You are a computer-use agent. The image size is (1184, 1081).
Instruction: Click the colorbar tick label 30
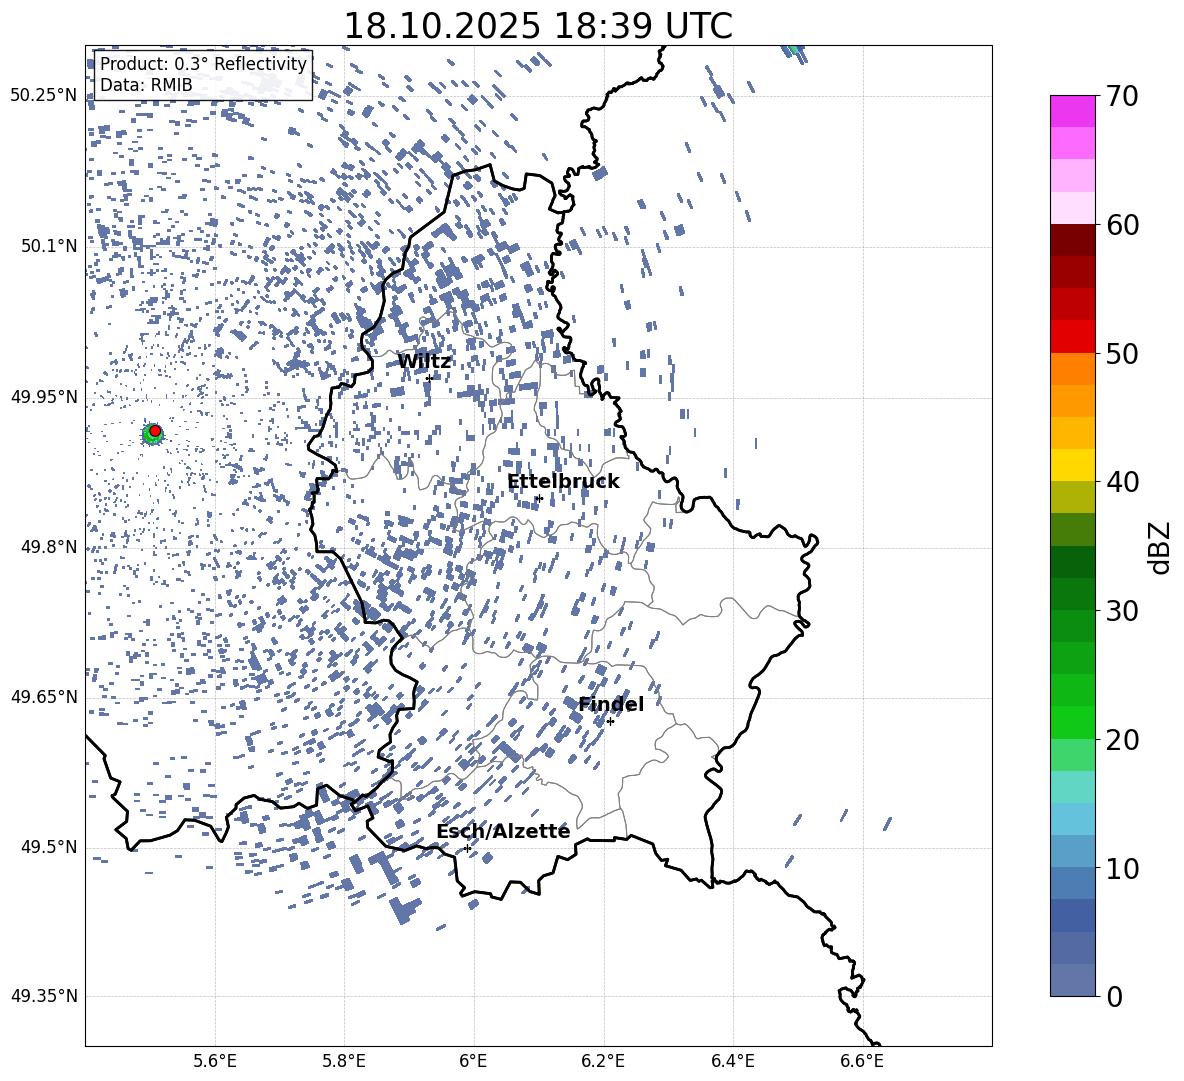[1121, 611]
